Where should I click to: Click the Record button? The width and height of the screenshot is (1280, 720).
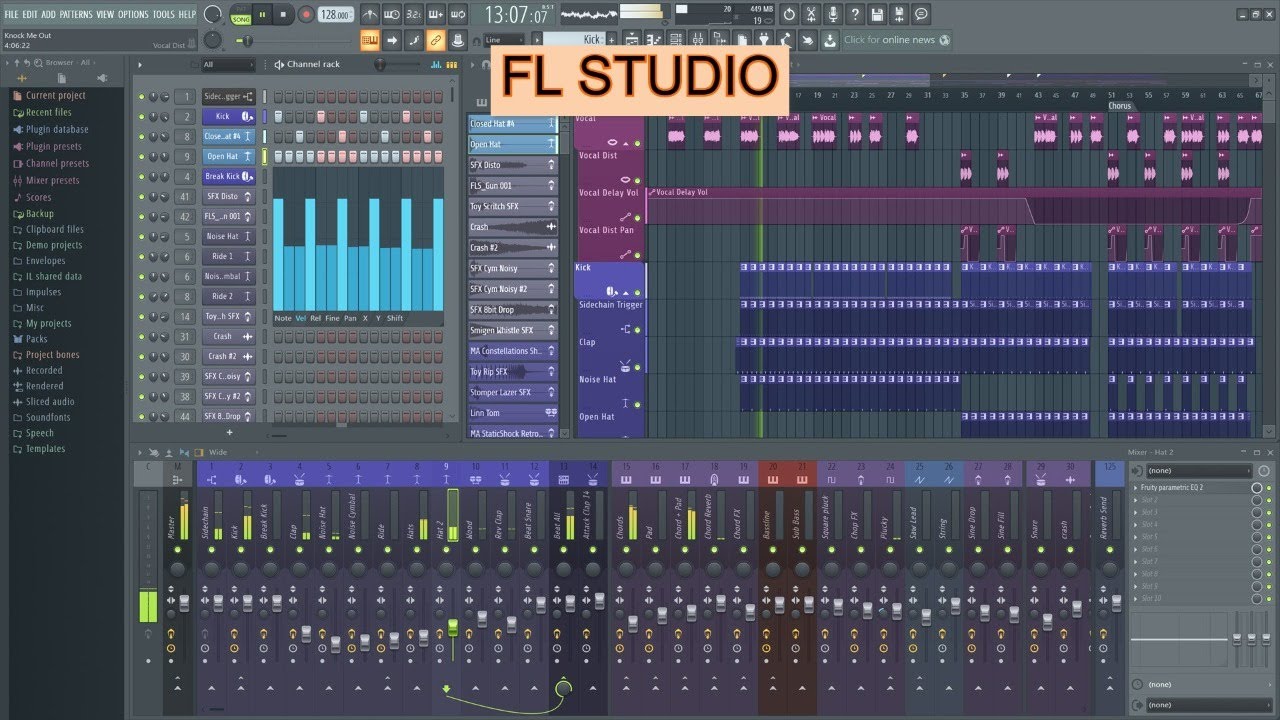coord(306,15)
